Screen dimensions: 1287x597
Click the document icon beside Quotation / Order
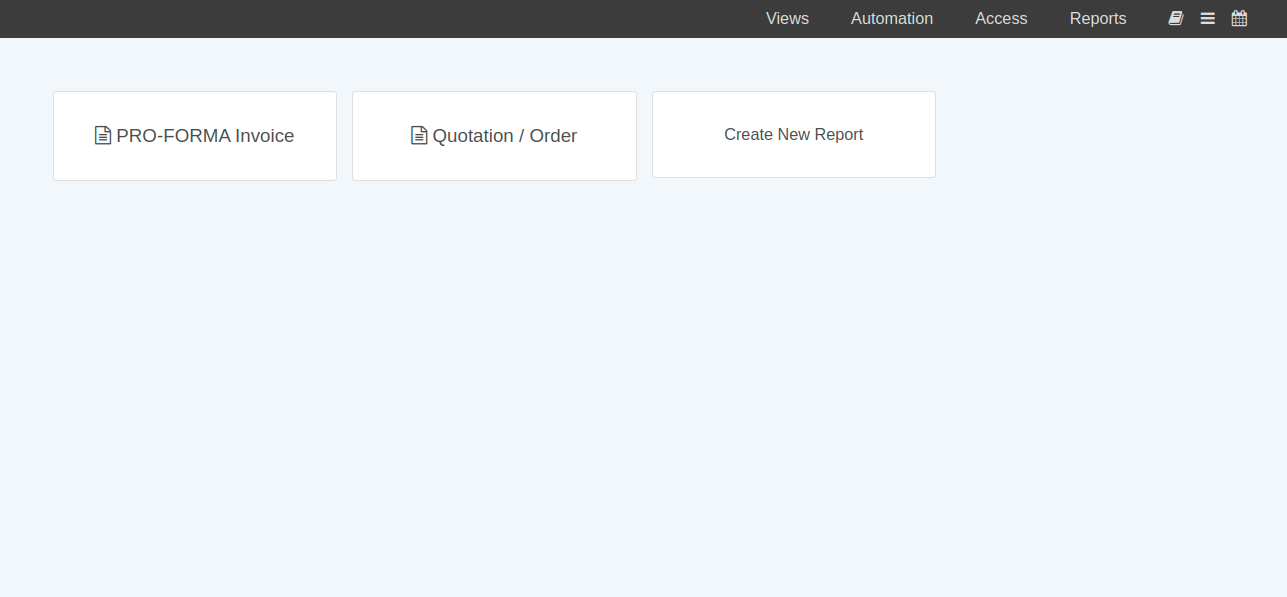[x=419, y=135]
